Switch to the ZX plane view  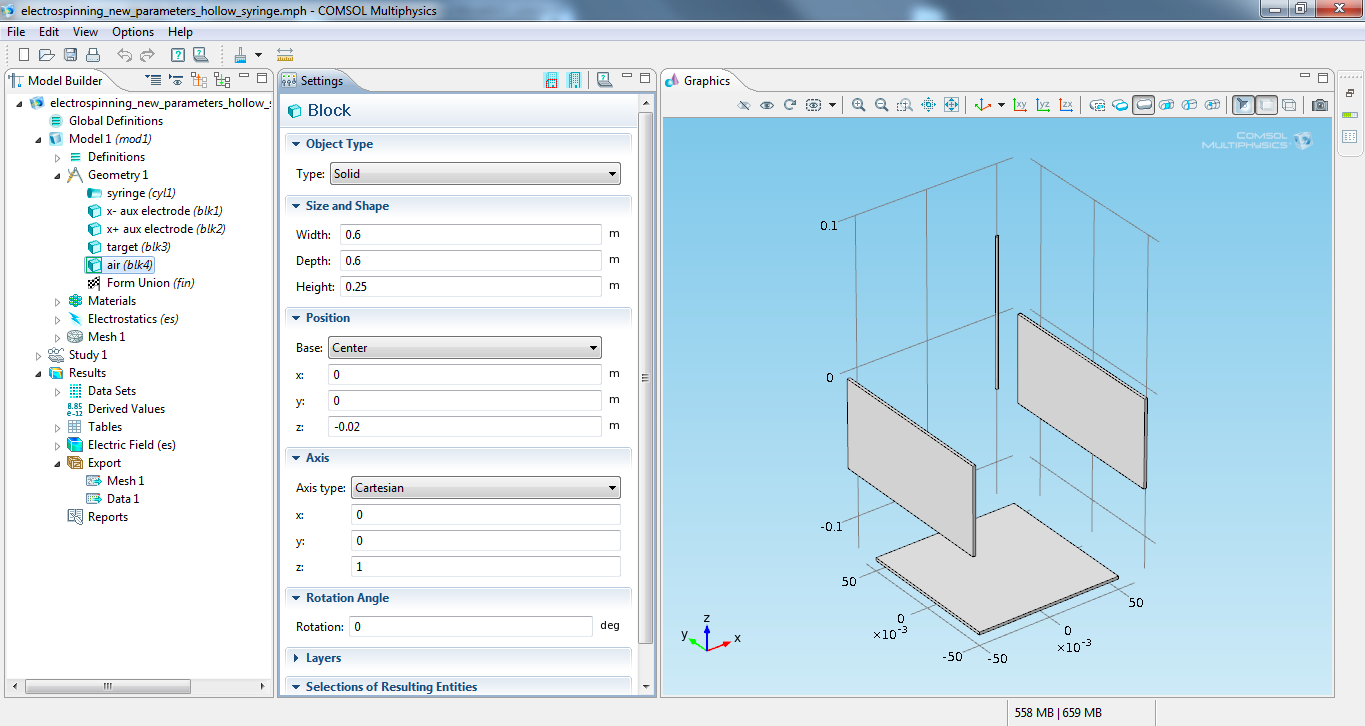[x=1066, y=105]
